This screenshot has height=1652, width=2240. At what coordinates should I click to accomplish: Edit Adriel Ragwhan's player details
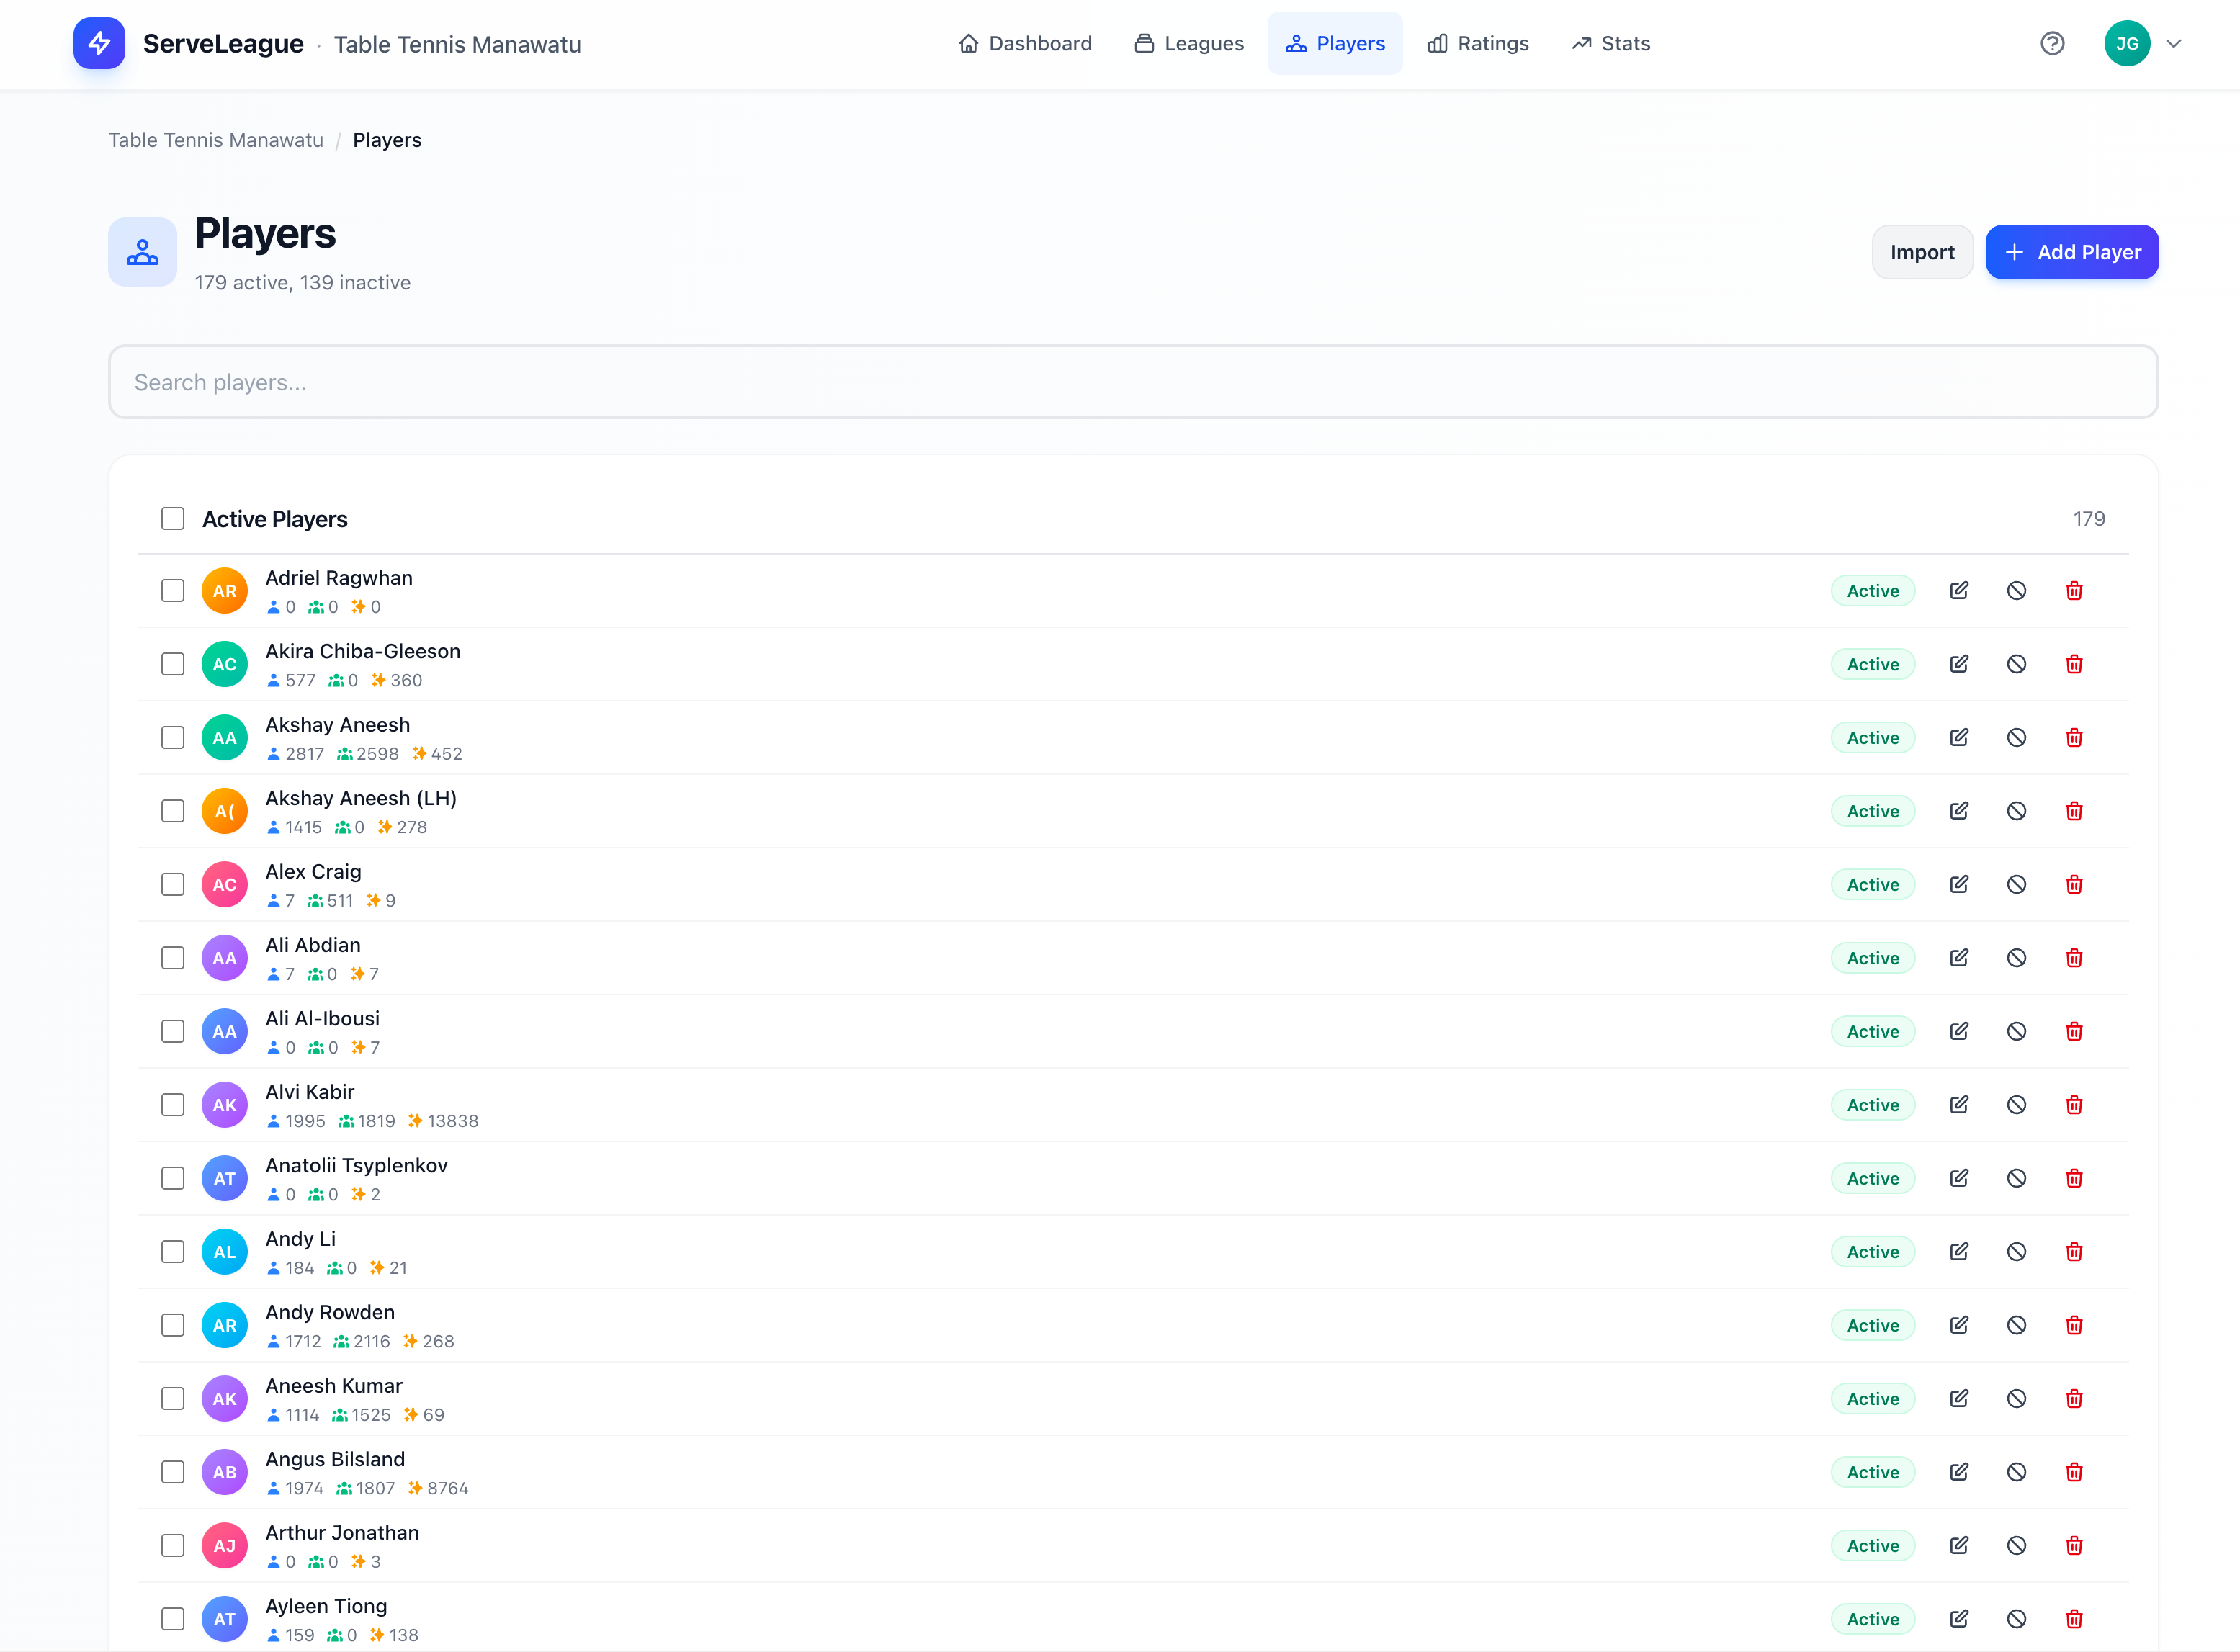click(1959, 591)
